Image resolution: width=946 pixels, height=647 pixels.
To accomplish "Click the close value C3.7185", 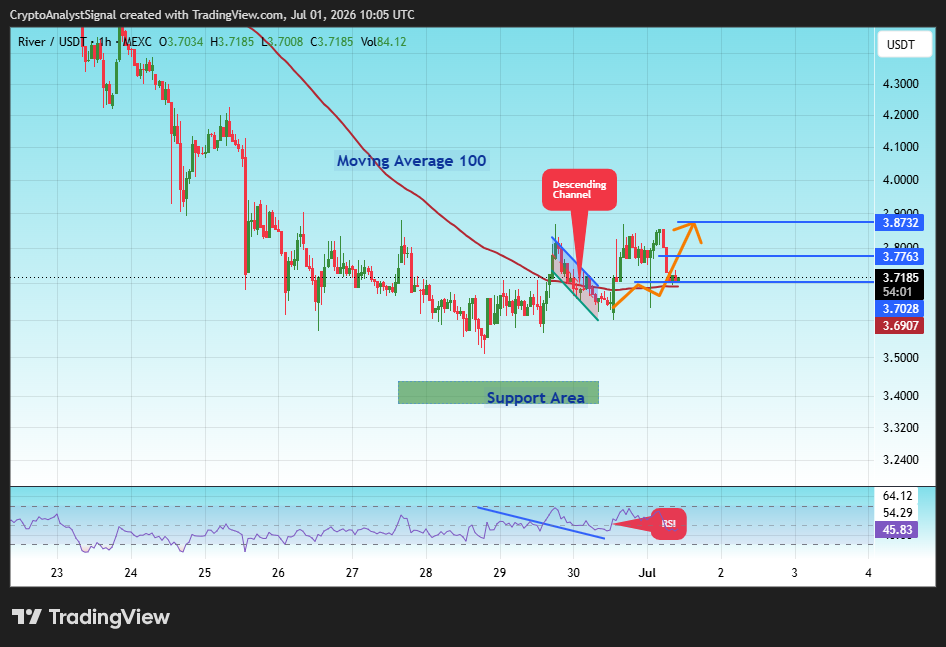I will point(332,42).
